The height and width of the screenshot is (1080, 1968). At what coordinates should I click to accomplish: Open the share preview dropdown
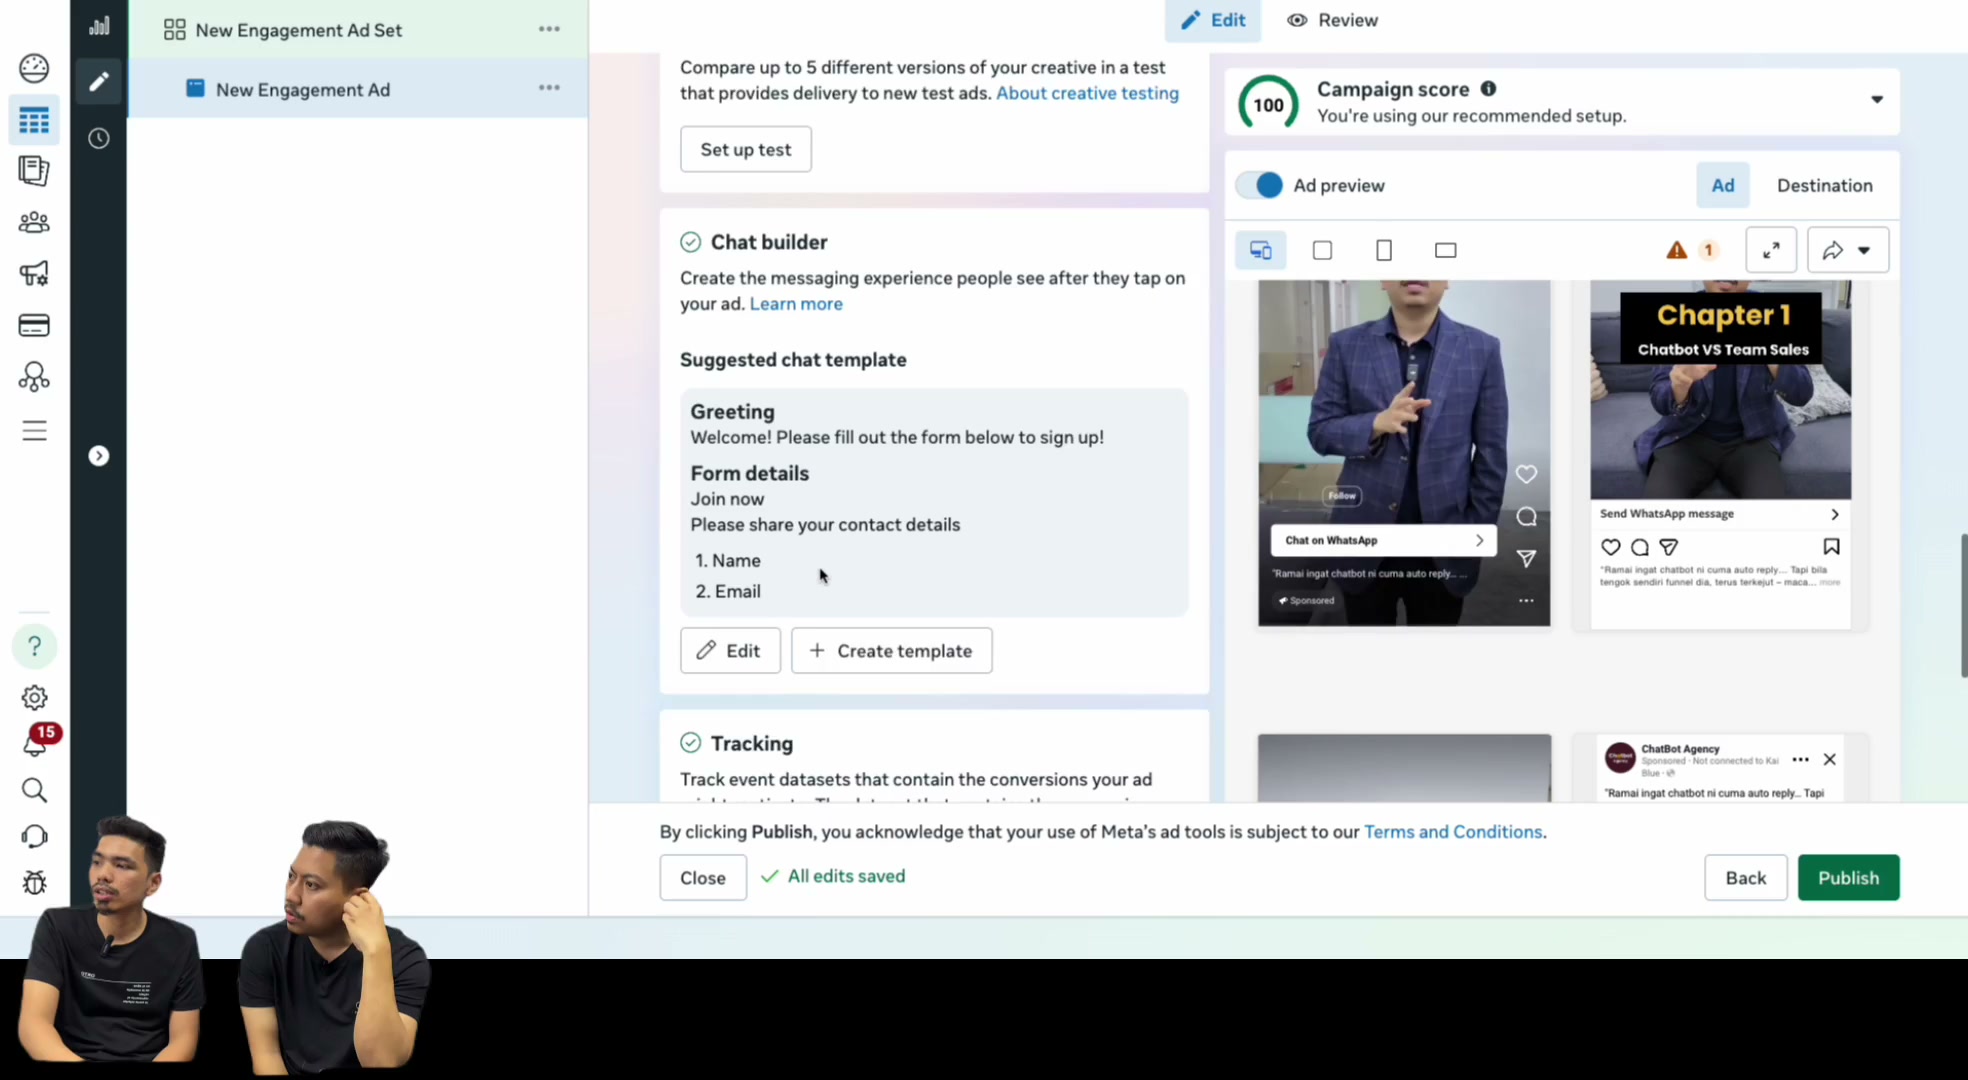coord(1848,250)
